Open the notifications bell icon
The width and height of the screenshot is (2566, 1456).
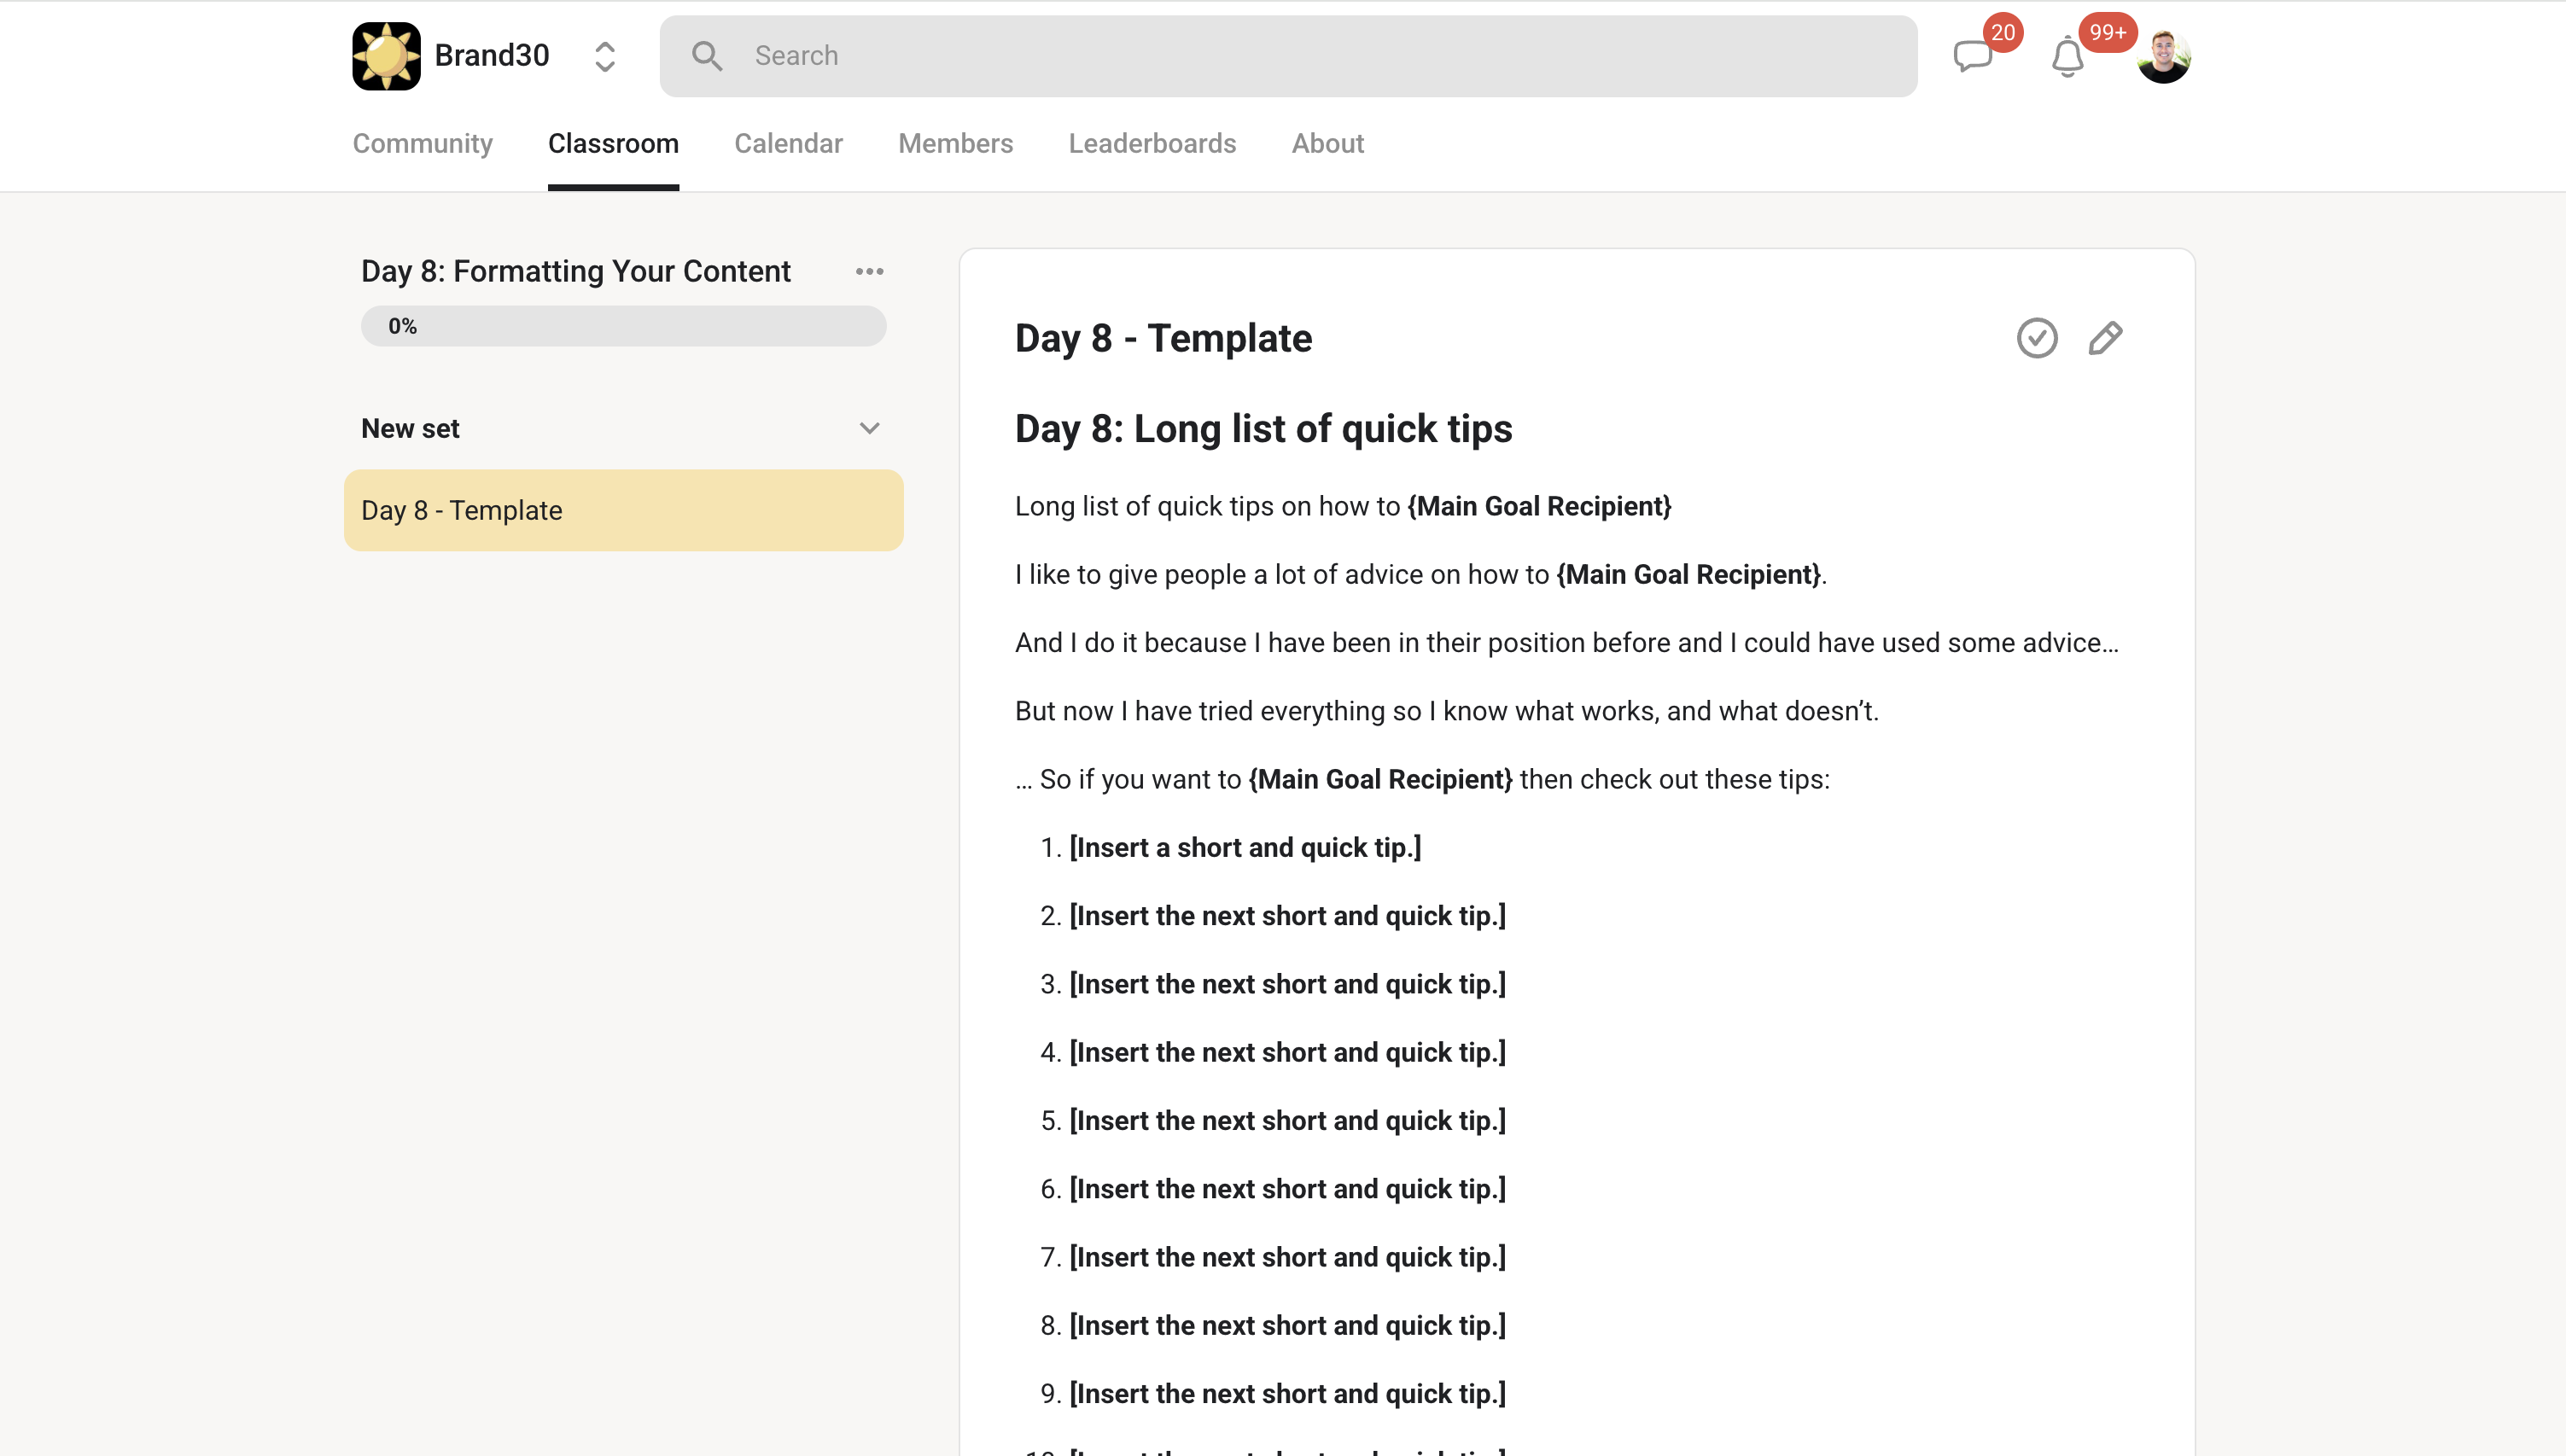[2067, 57]
